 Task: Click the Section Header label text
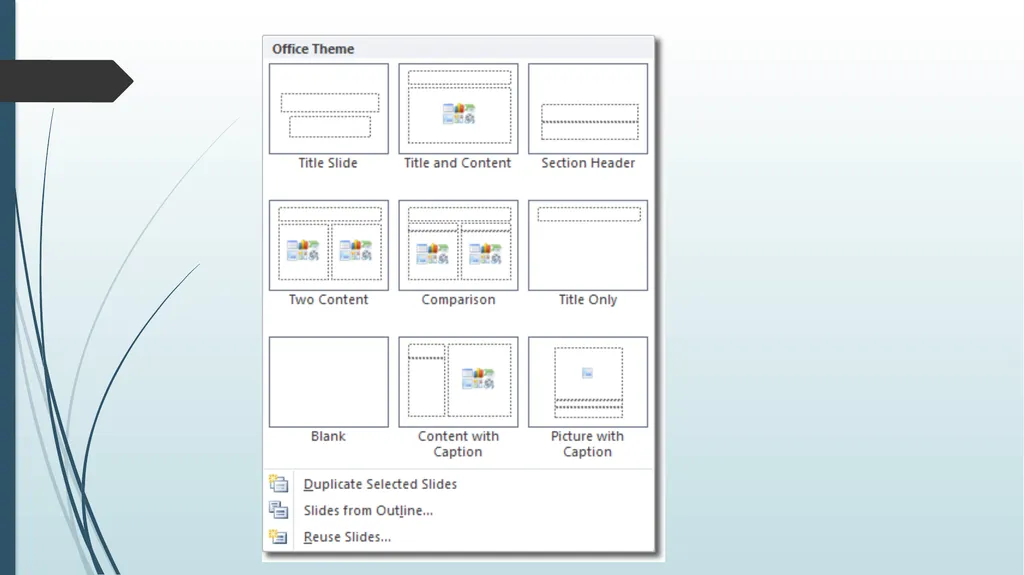tap(588, 163)
